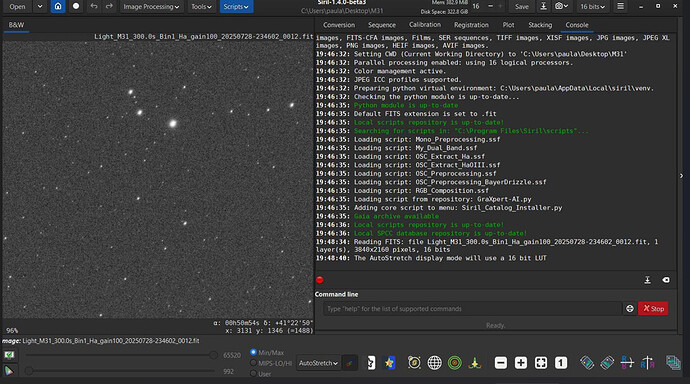This screenshot has width=690, height=384.
Task: Click the green concentric target icon
Action: [x=455, y=363]
